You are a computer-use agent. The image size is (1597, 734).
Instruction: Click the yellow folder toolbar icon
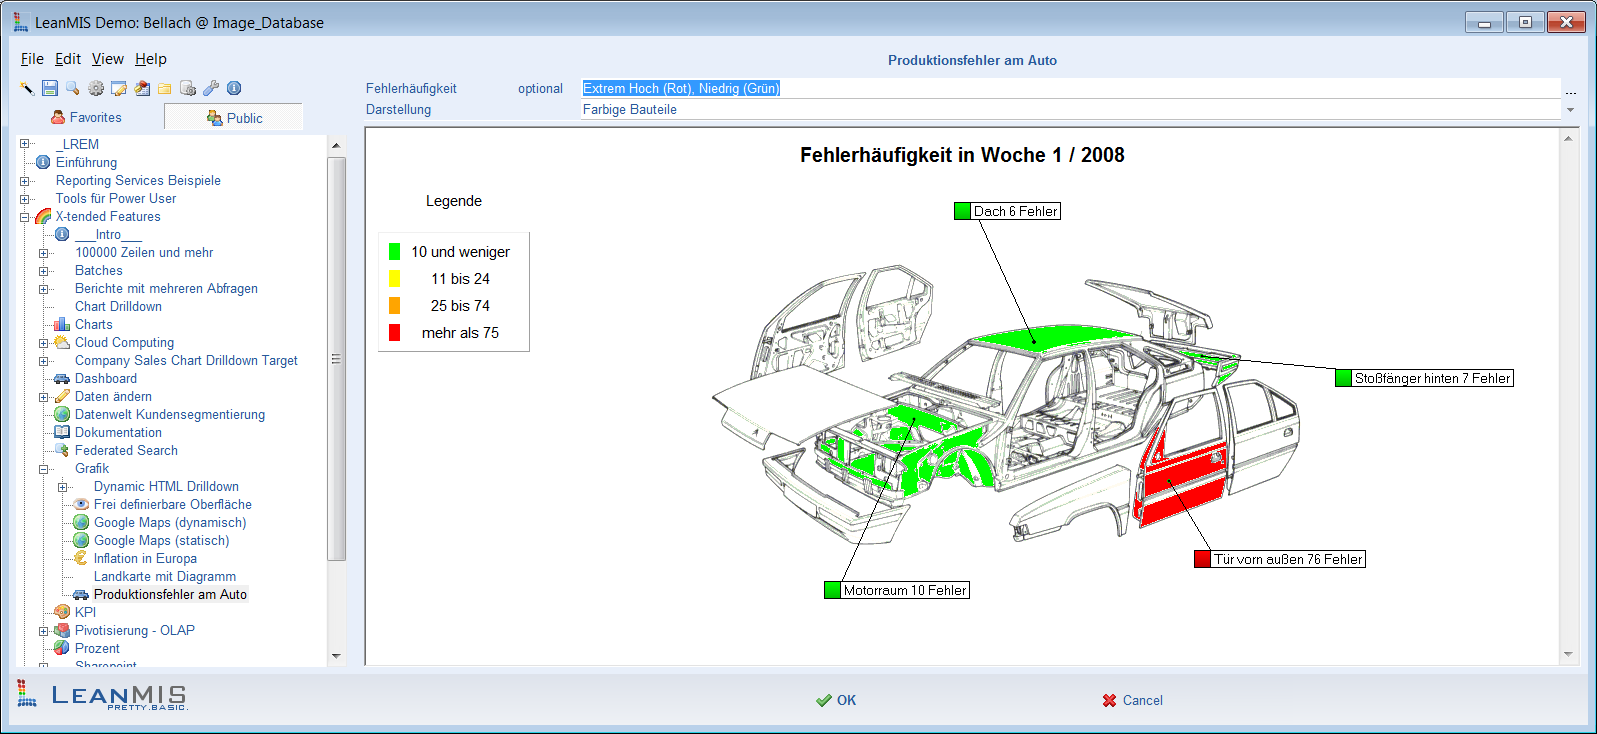(165, 88)
